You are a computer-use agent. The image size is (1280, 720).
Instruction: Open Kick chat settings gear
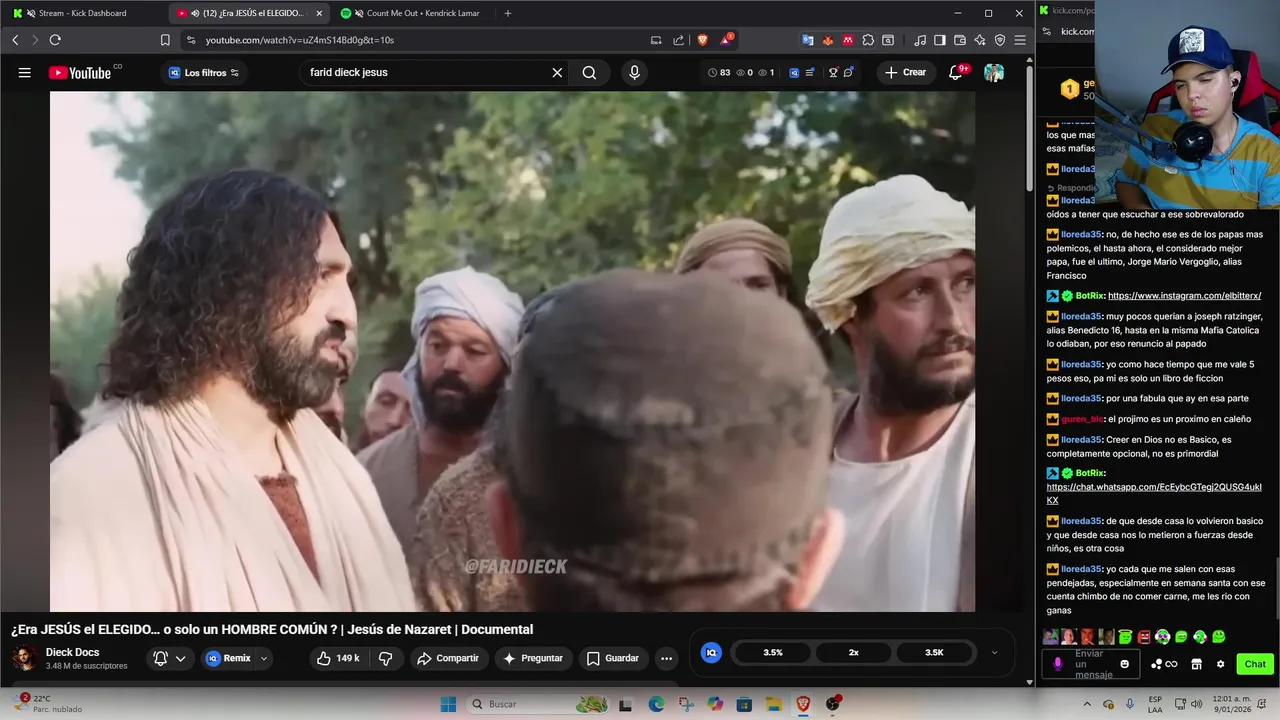[1220, 664]
